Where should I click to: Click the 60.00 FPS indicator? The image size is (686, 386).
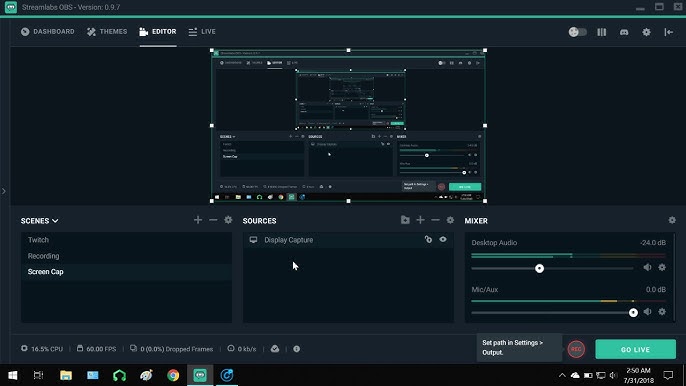click(96, 349)
